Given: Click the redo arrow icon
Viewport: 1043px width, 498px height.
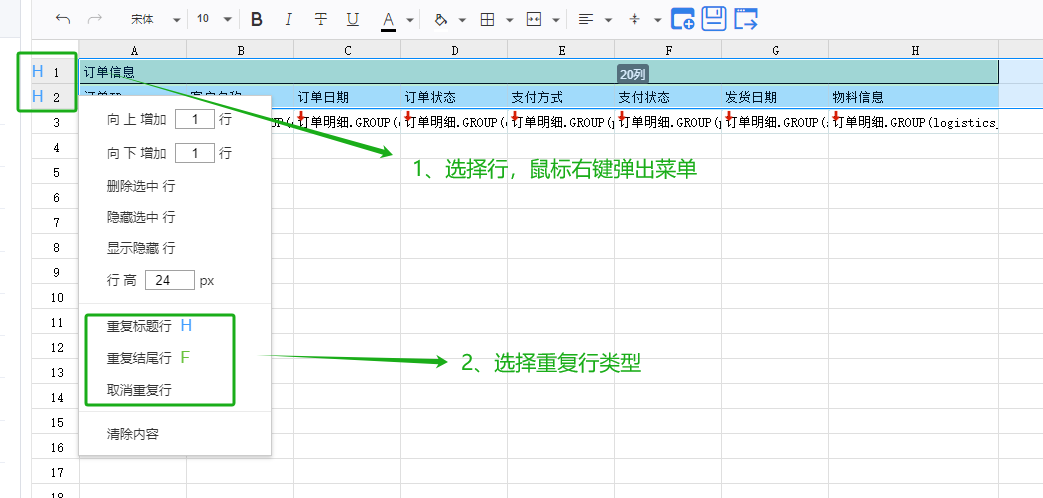Looking at the screenshot, I should pyautogui.click(x=95, y=19).
